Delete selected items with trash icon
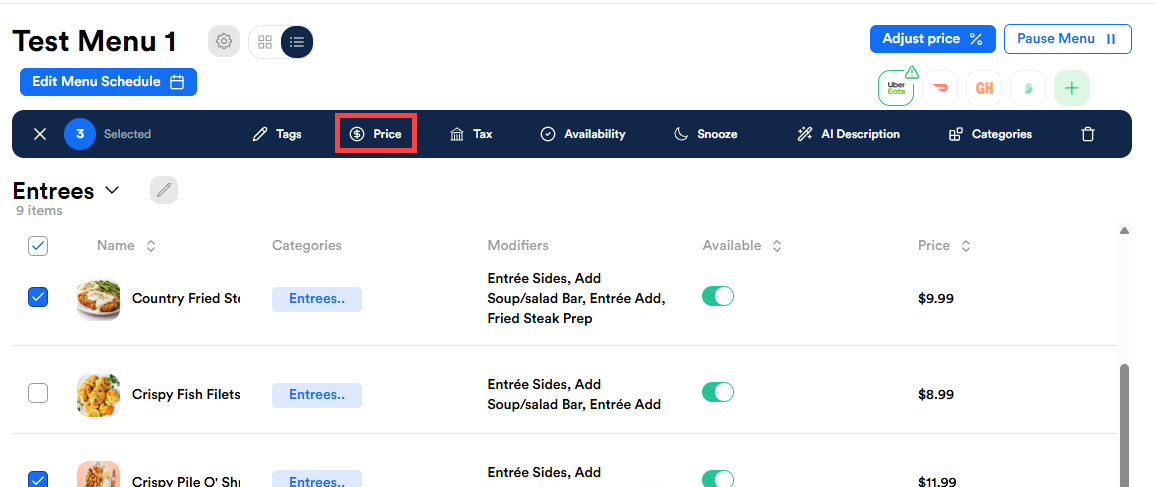Image resolution: width=1156 pixels, height=487 pixels. (1088, 134)
